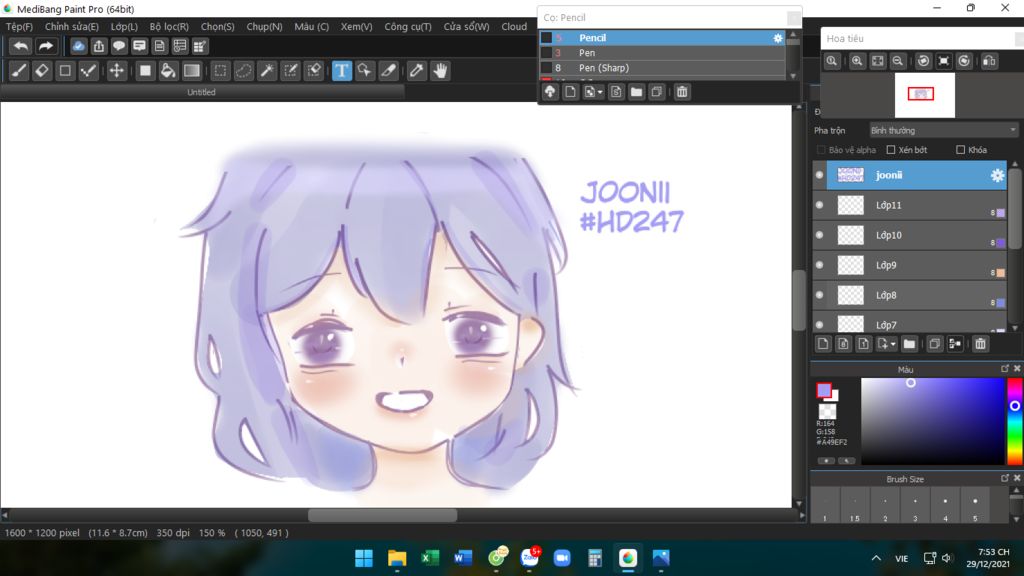The height and width of the screenshot is (576, 1024).
Task: Select the Pen (Sharp) brush
Action: tap(662, 68)
